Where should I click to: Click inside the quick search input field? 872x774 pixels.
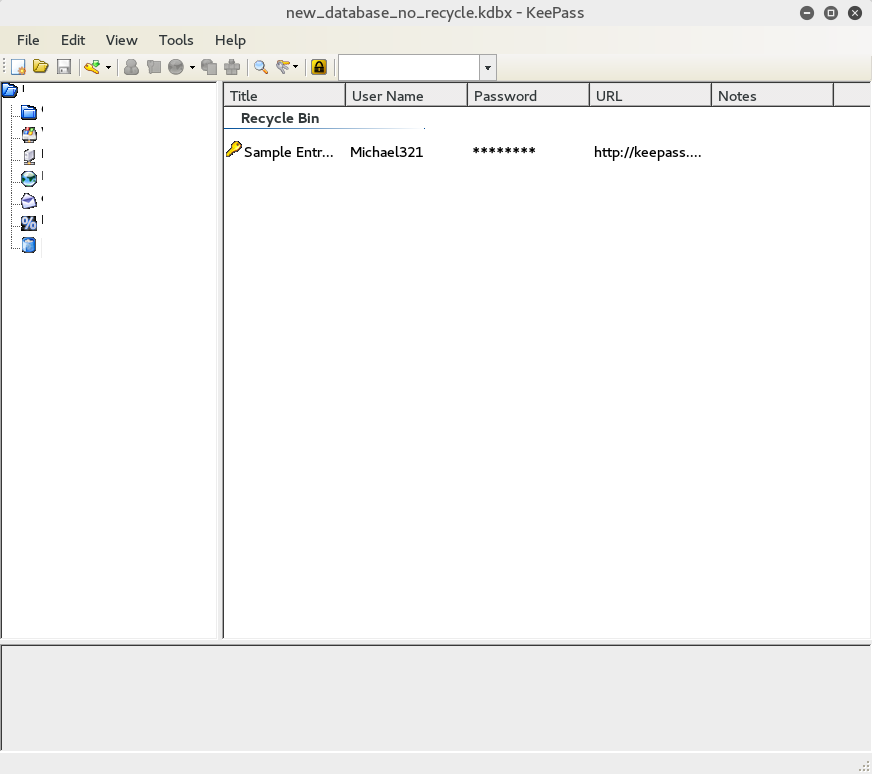408,67
